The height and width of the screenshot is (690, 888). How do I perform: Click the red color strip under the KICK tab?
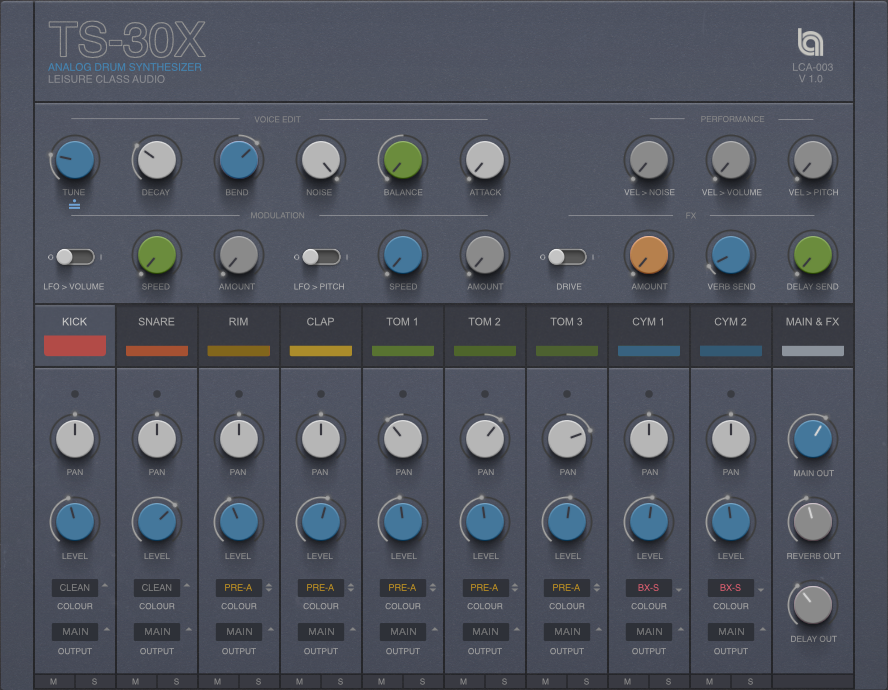coord(74,345)
